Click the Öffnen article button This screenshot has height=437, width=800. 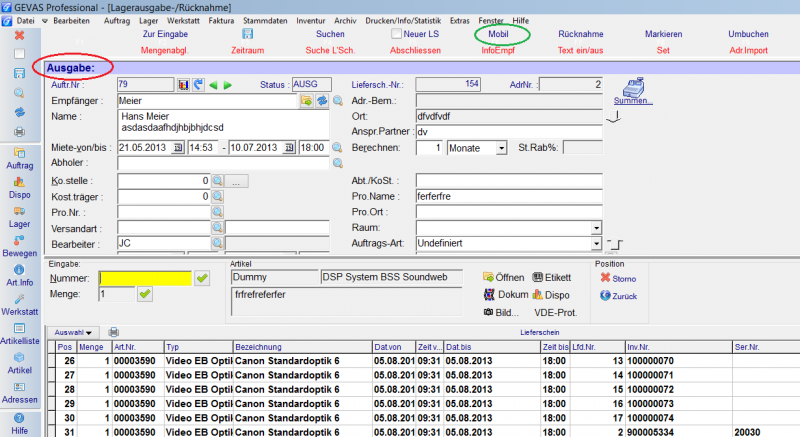click(x=504, y=277)
